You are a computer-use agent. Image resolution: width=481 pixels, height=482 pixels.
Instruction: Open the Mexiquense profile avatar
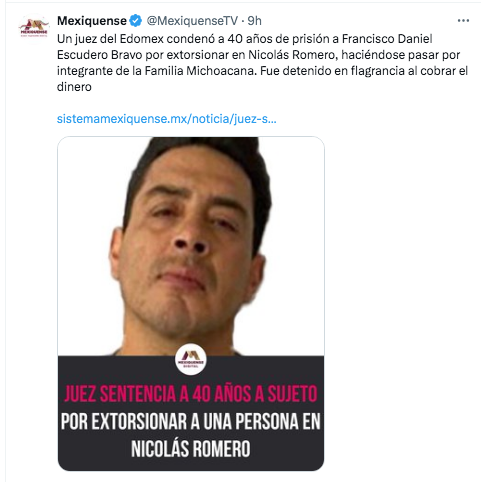(x=34, y=28)
